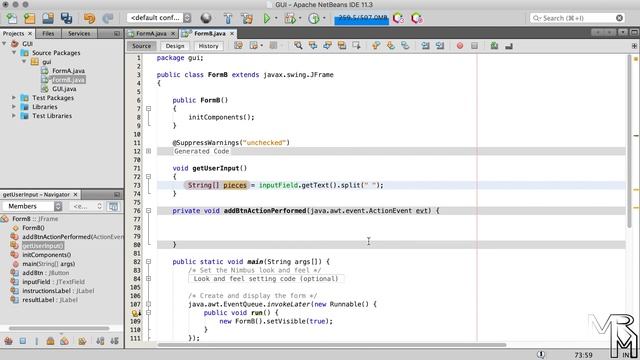Click the History view button
This screenshot has height=360, width=640.
click(x=209, y=46)
